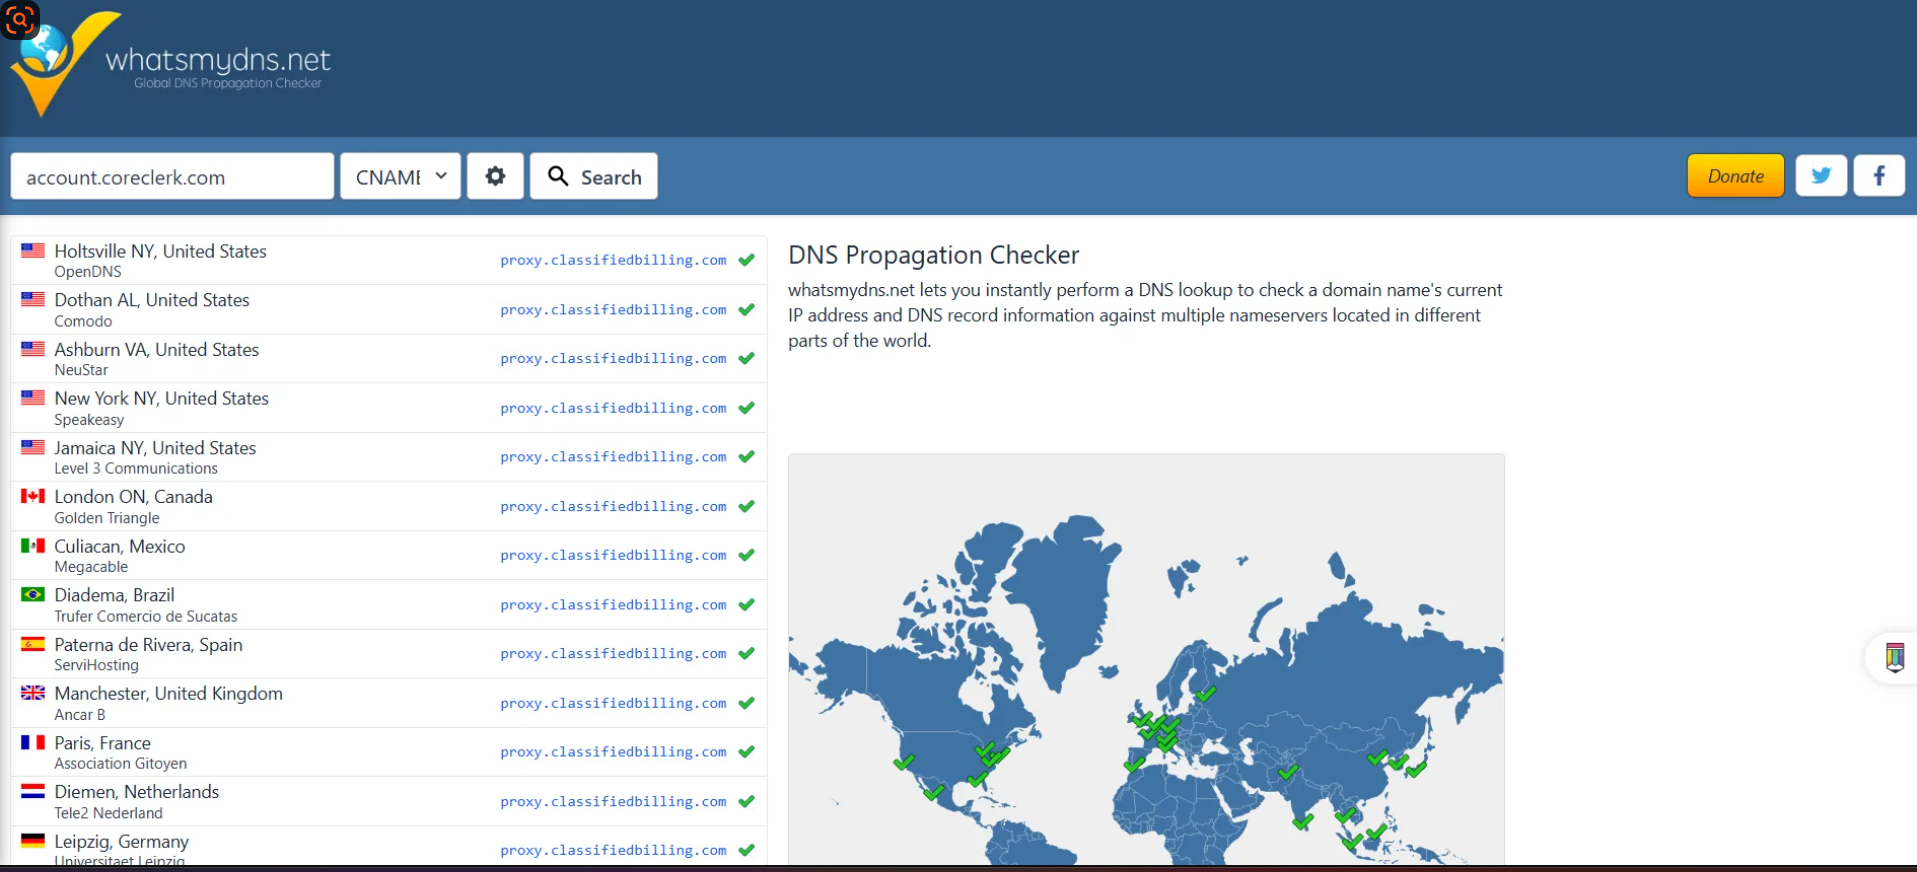This screenshot has height=872, width=1917.
Task: Click the account.coreclerk.com domain input field
Action: pyautogui.click(x=172, y=177)
